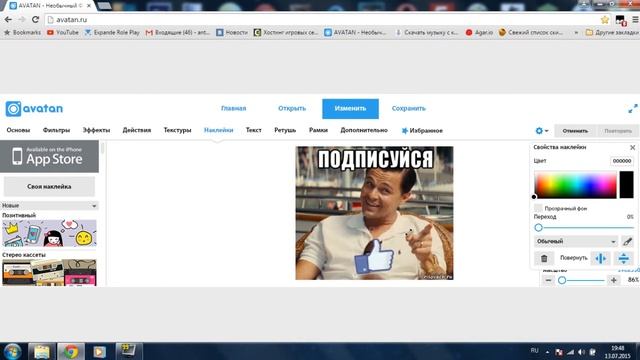640x360 pixels.
Task: Open the Новые sticker category dropdown
Action: (x=49, y=205)
